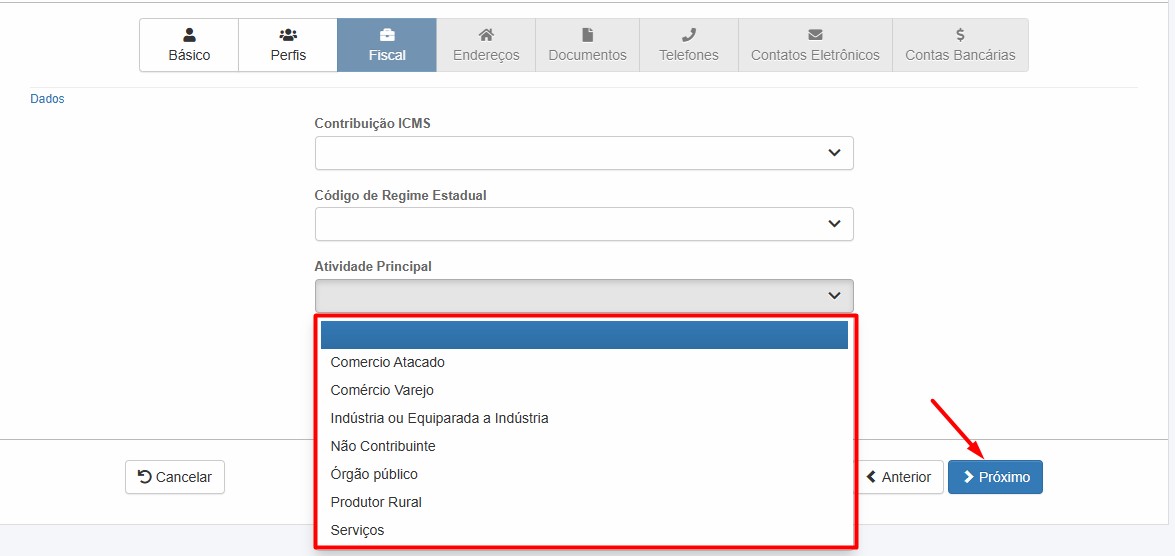Go back with the Anterior button
Screen dimensions: 1175x556
(x=898, y=477)
